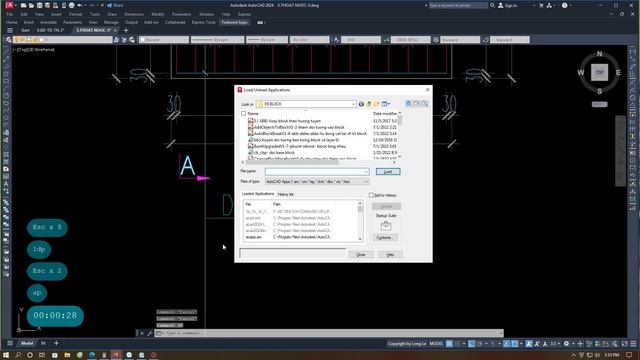640x360 pixels.
Task: Open the AutoCAD application menu button
Action: pos(9,5)
